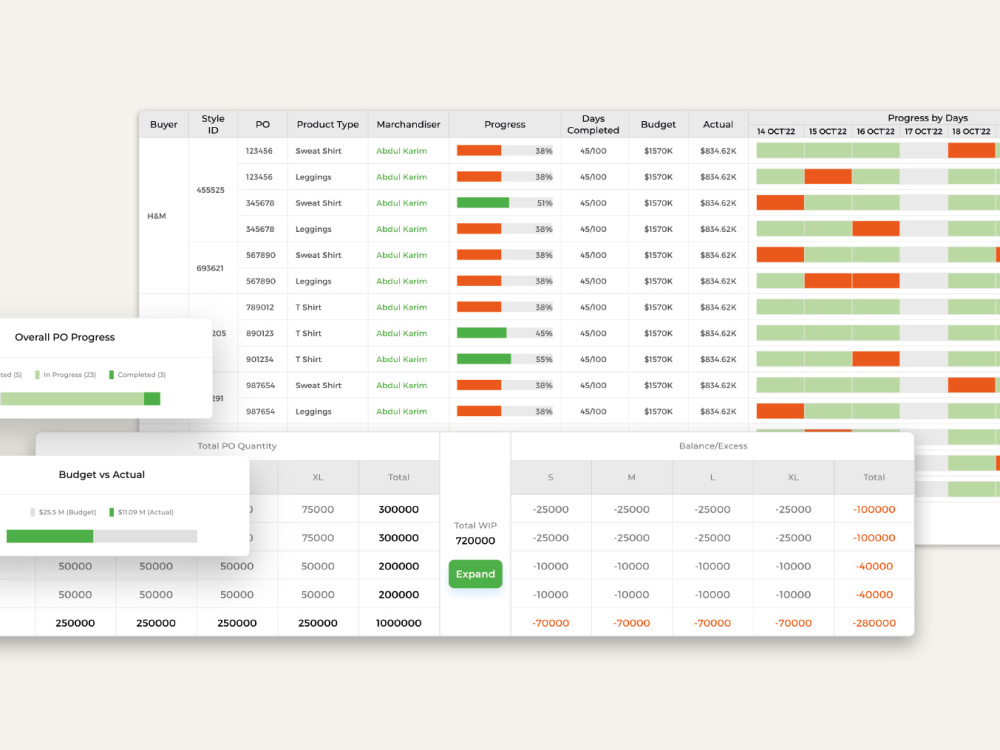Click the S column header under Balance/Excess
The width and height of the screenshot is (1000, 750).
550,477
